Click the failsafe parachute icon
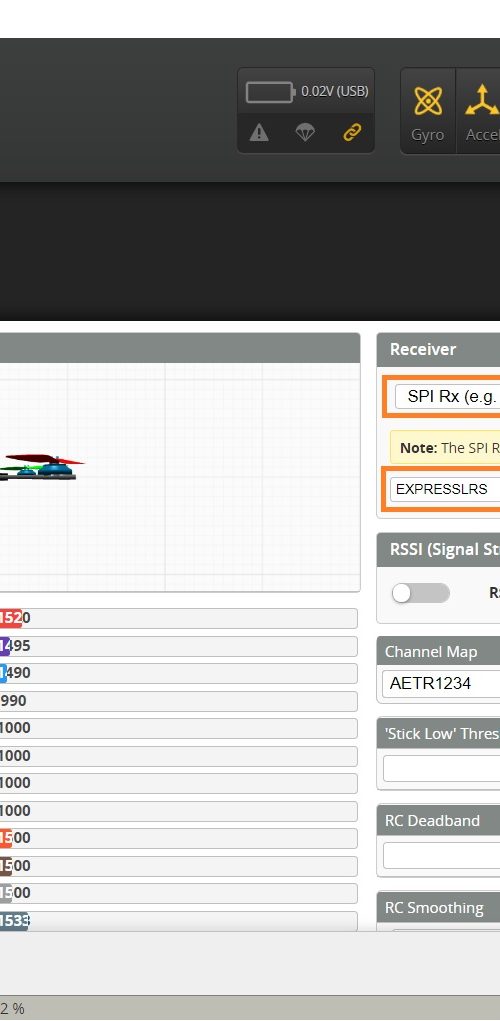Viewport: 500px width, 1021px height. pos(305,133)
